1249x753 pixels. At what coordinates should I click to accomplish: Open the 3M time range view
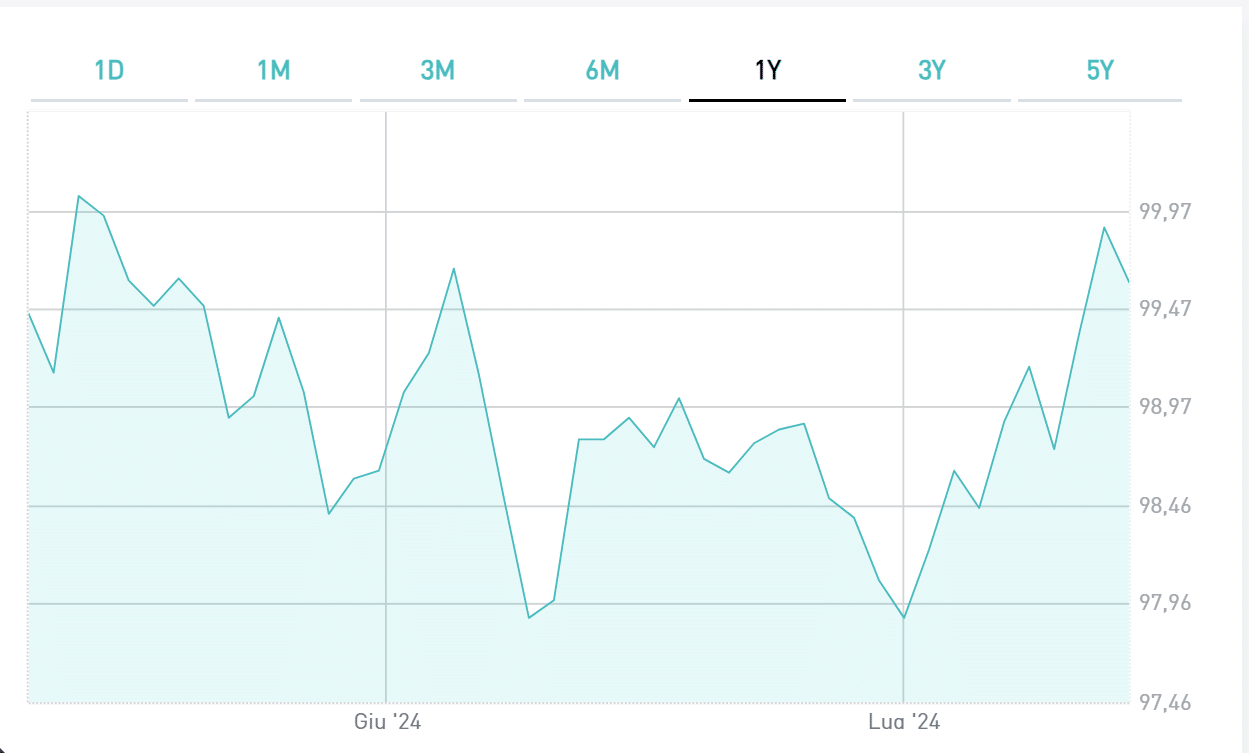pyautogui.click(x=438, y=71)
